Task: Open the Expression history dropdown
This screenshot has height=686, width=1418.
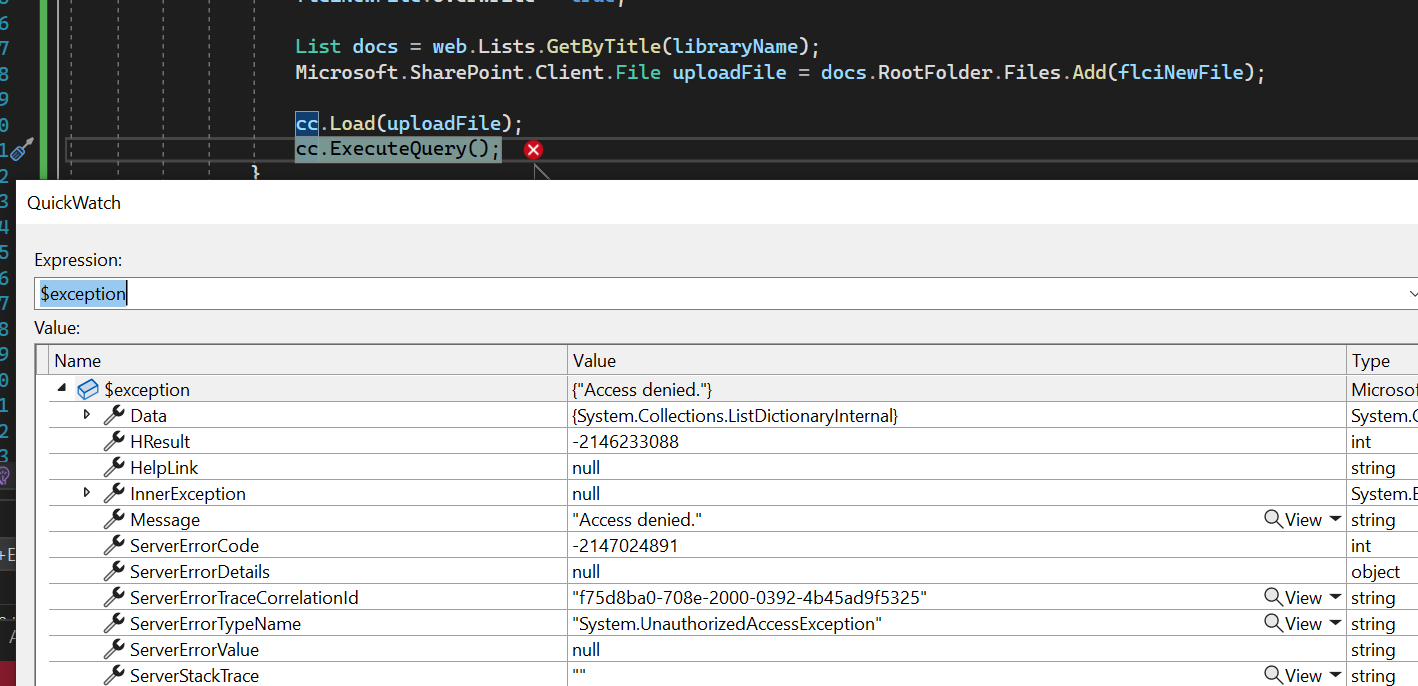Action: (1412, 294)
